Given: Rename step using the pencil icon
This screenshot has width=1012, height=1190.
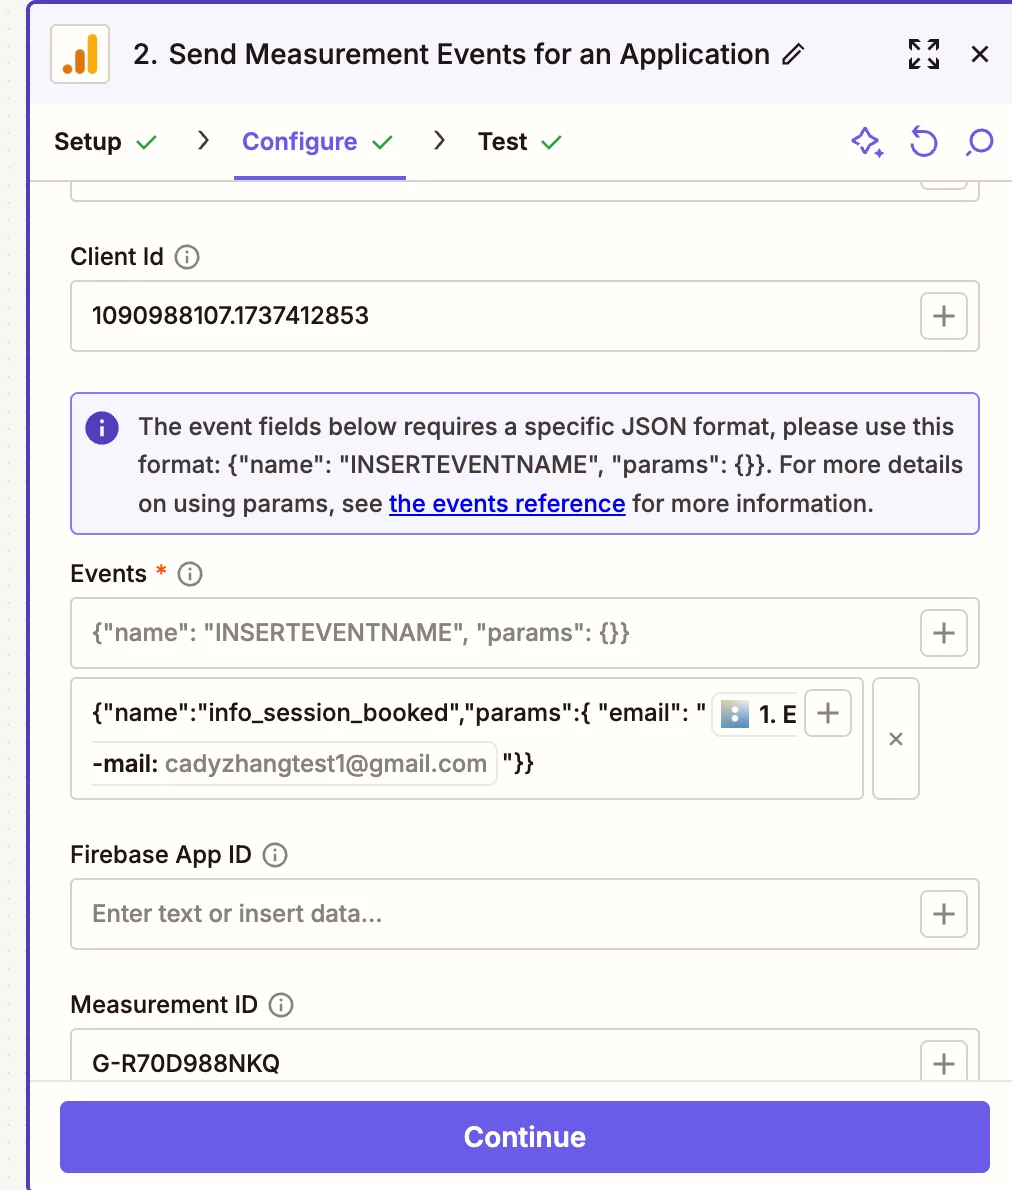Looking at the screenshot, I should 793,55.
